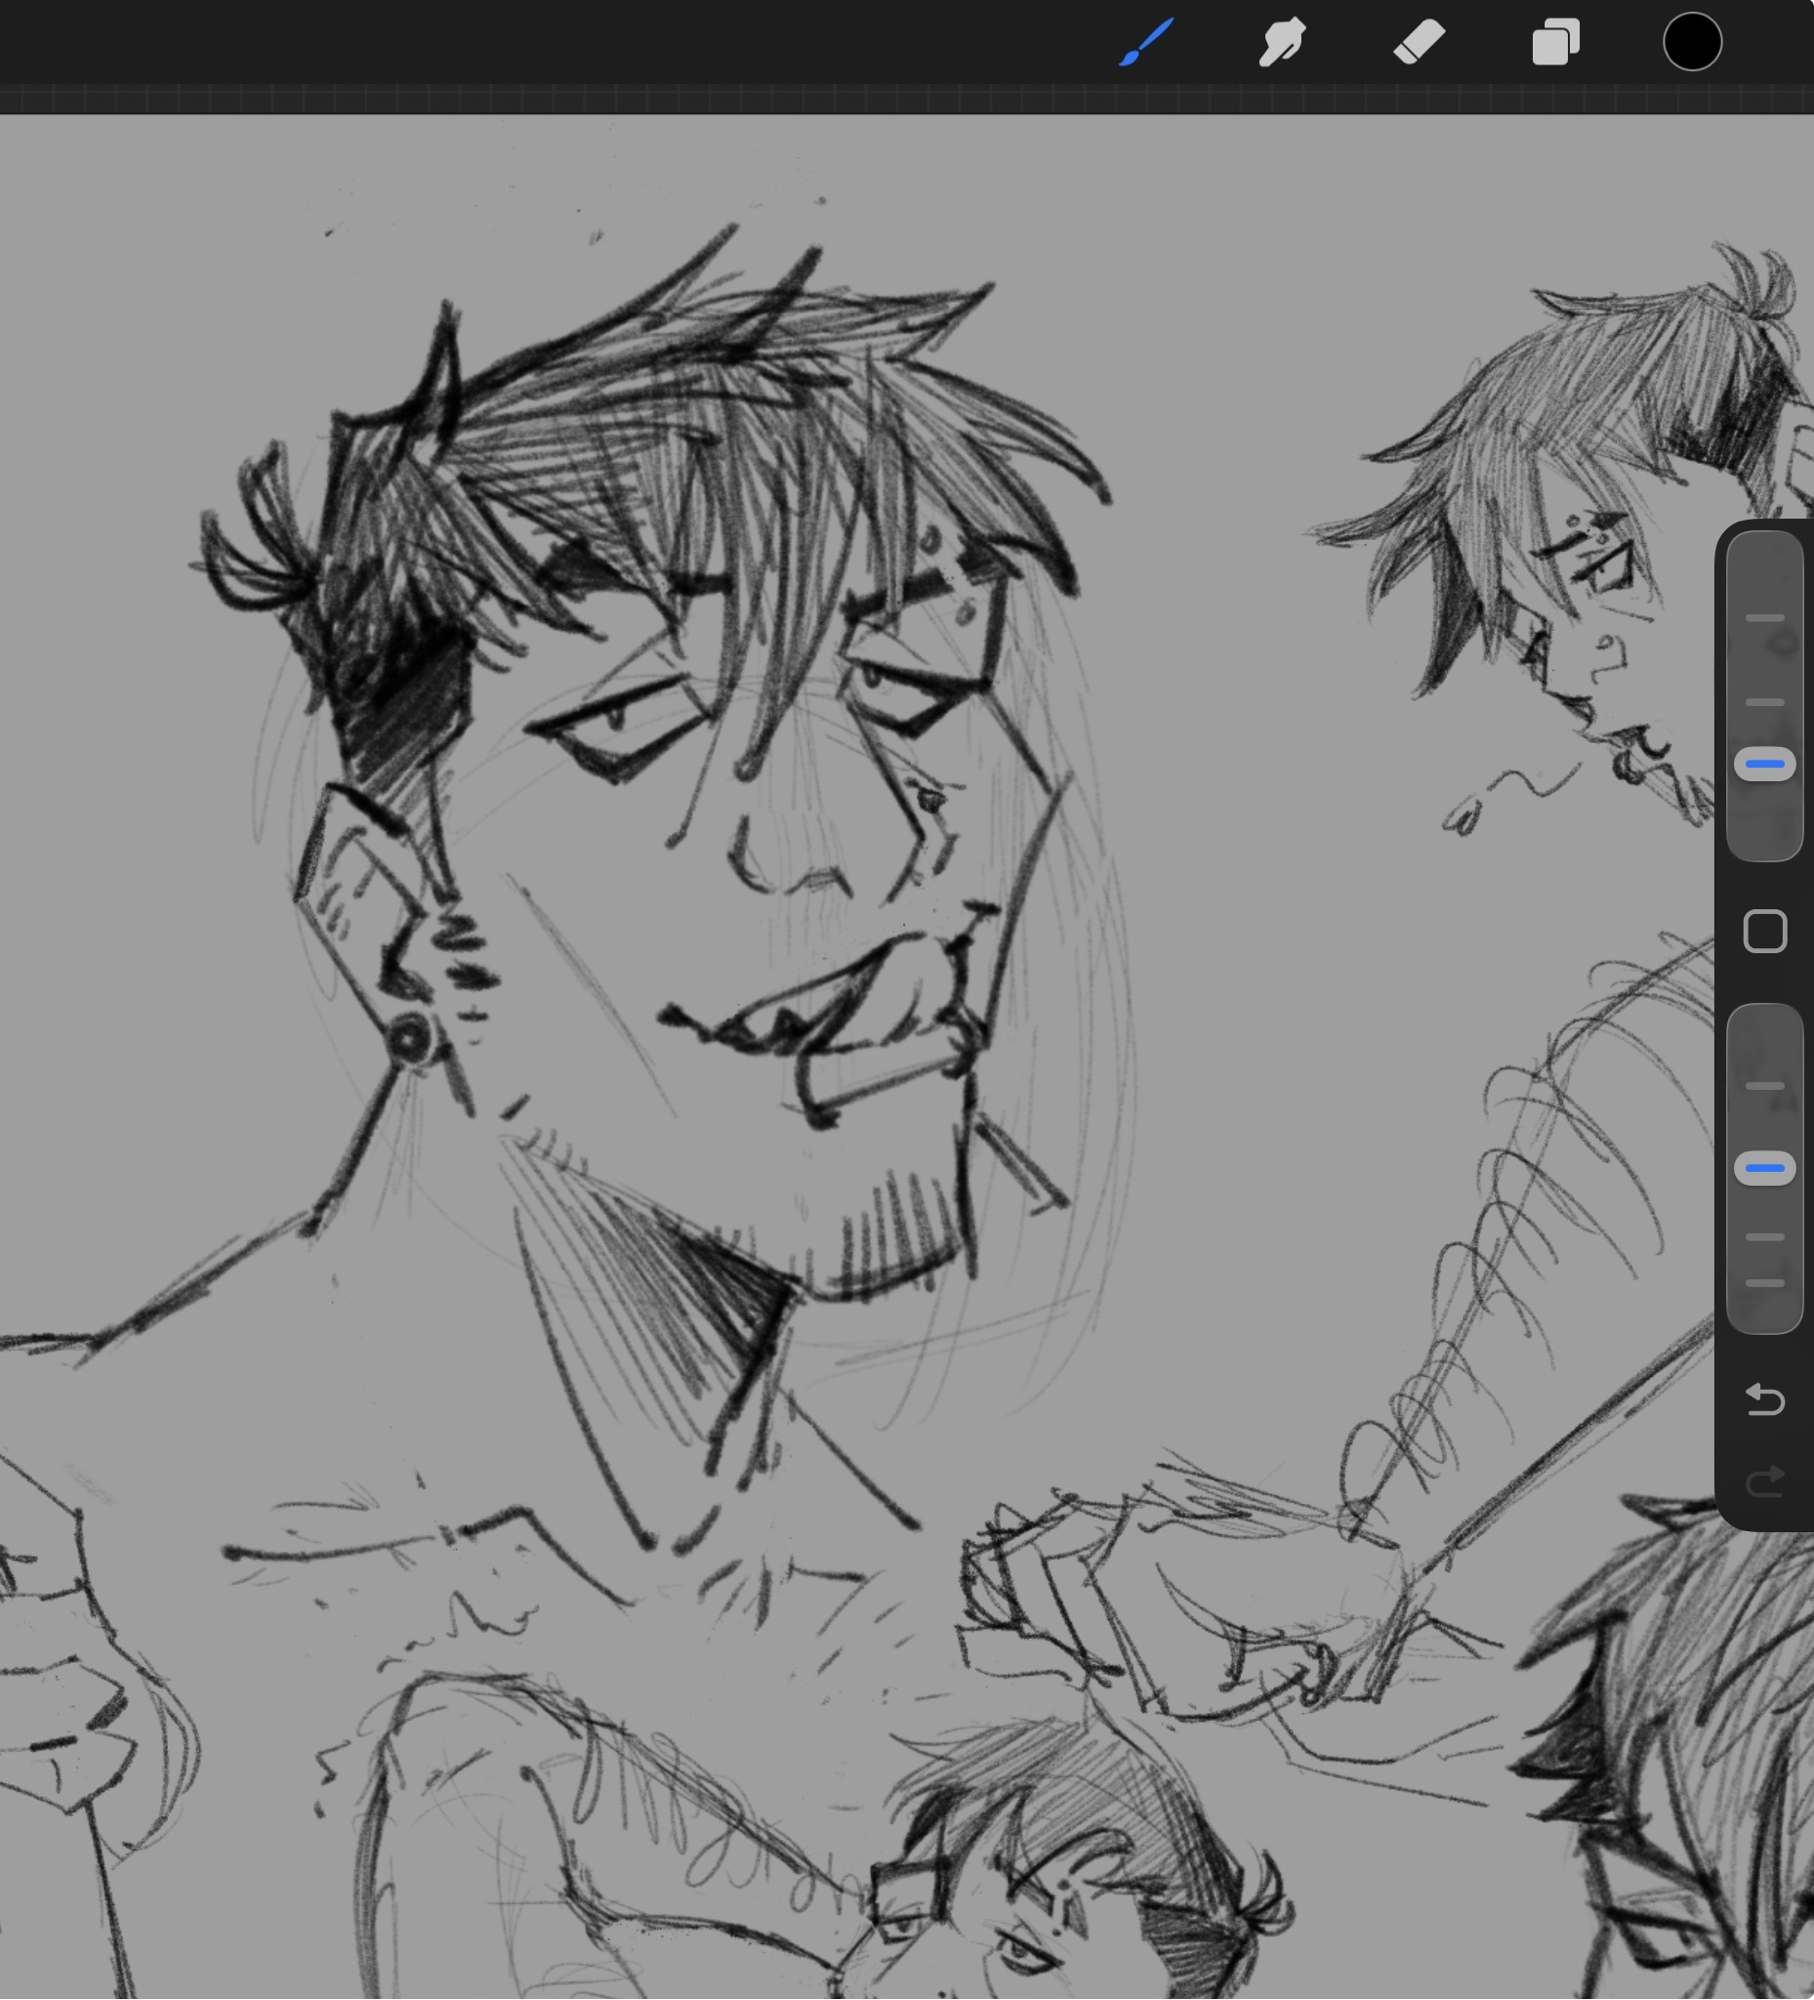Tap the topmost brush size preset notch
1814x2000 pixels.
coord(1764,619)
